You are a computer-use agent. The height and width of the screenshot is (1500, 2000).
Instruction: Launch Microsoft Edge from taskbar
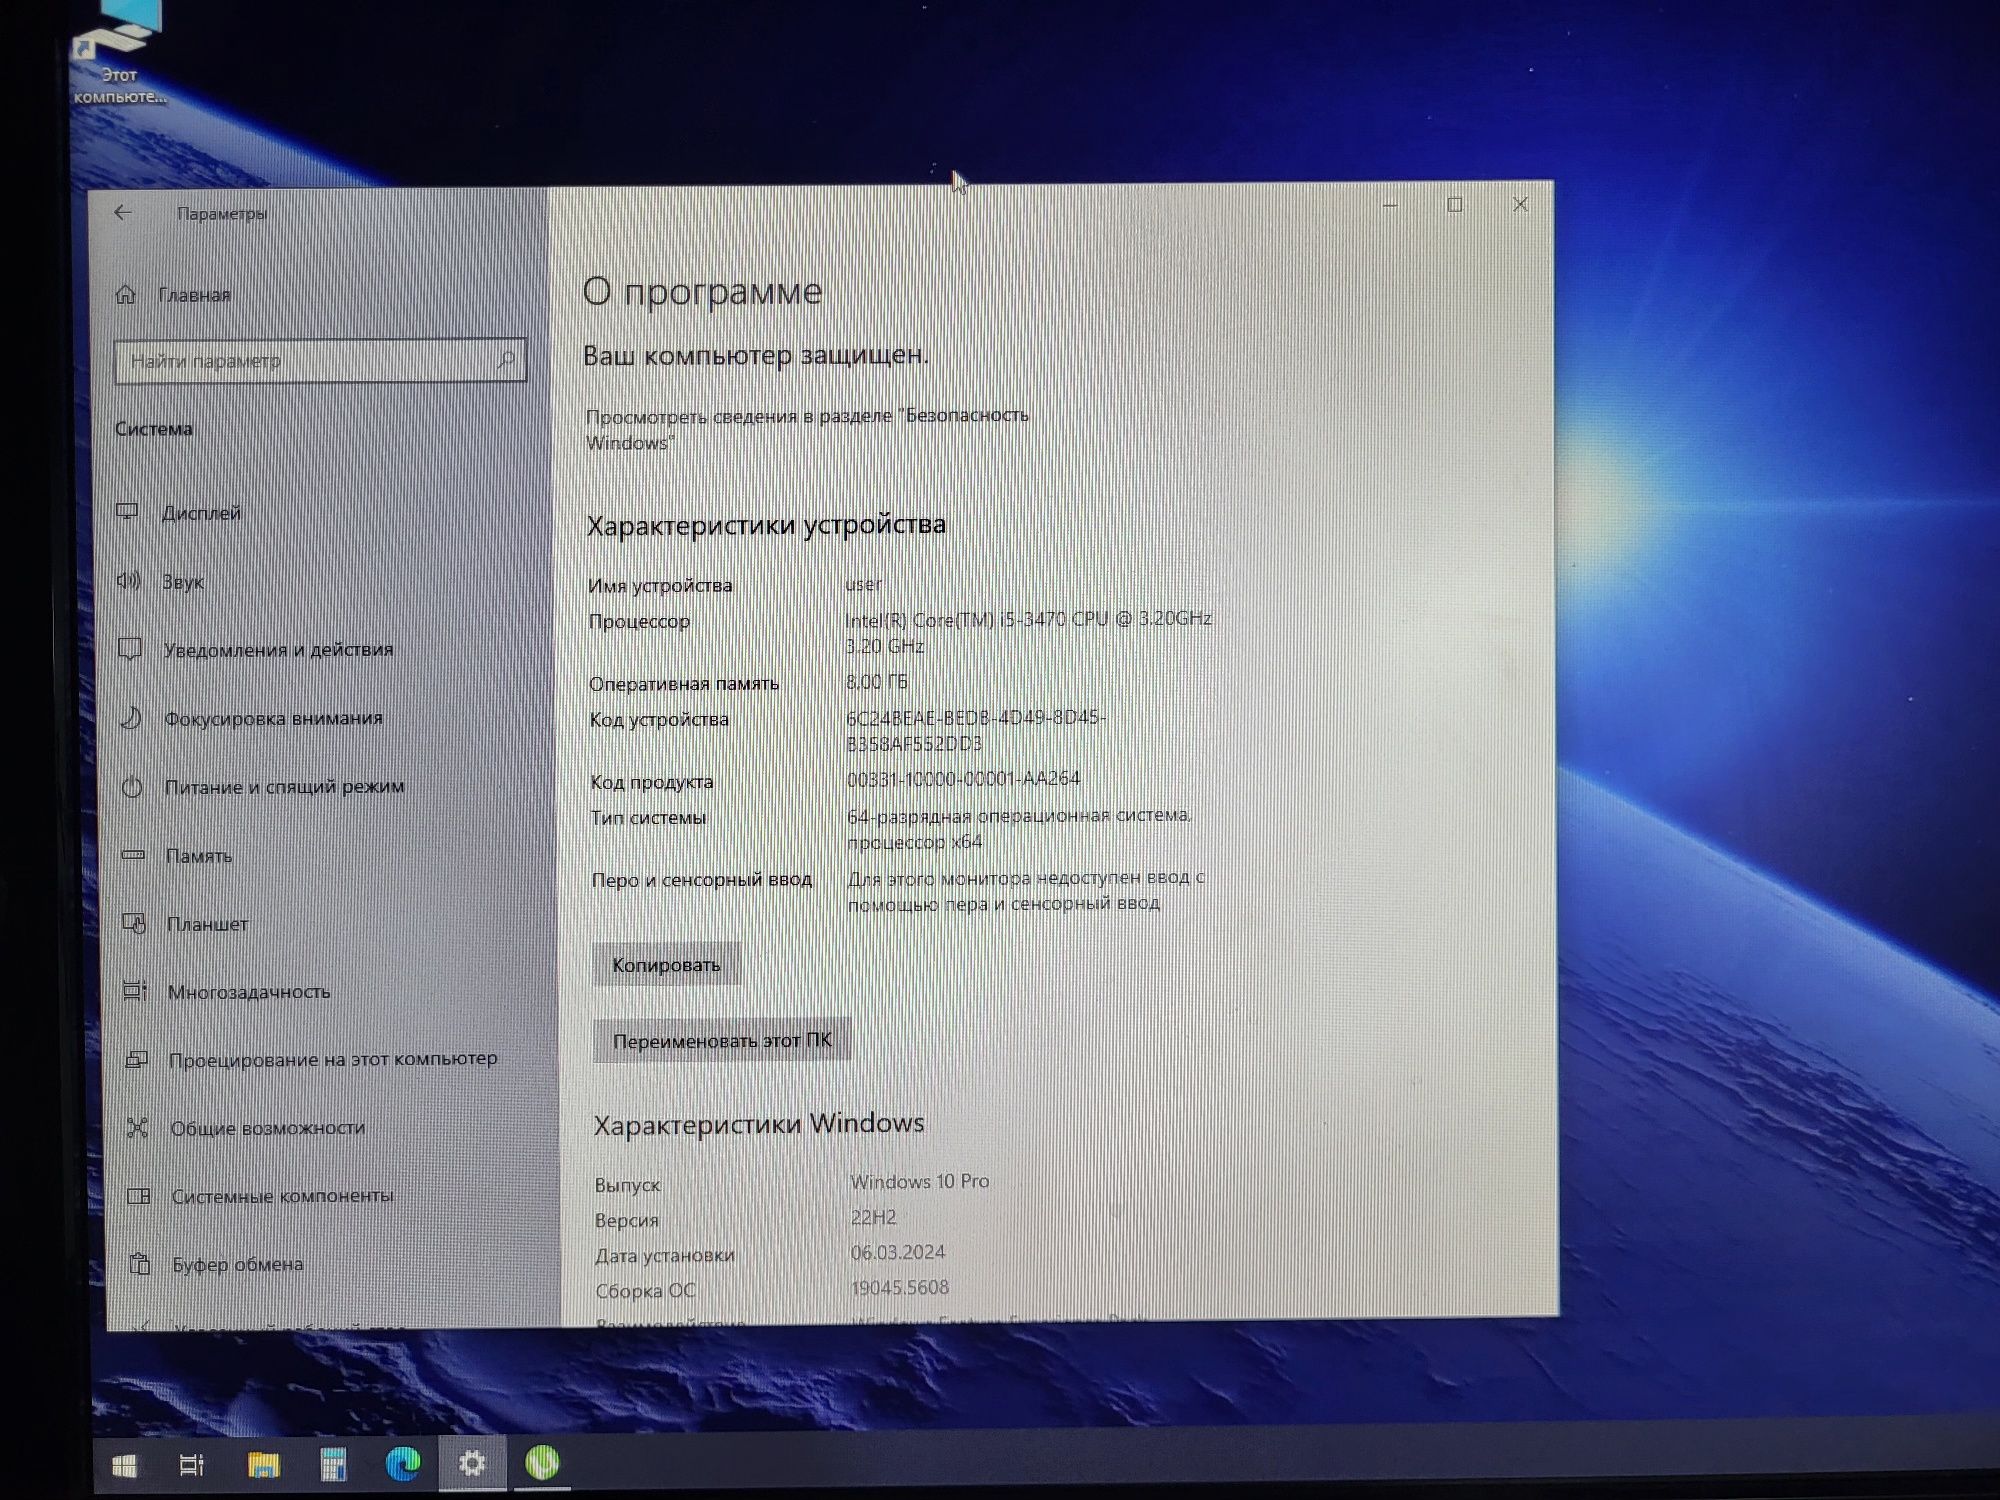(x=403, y=1464)
